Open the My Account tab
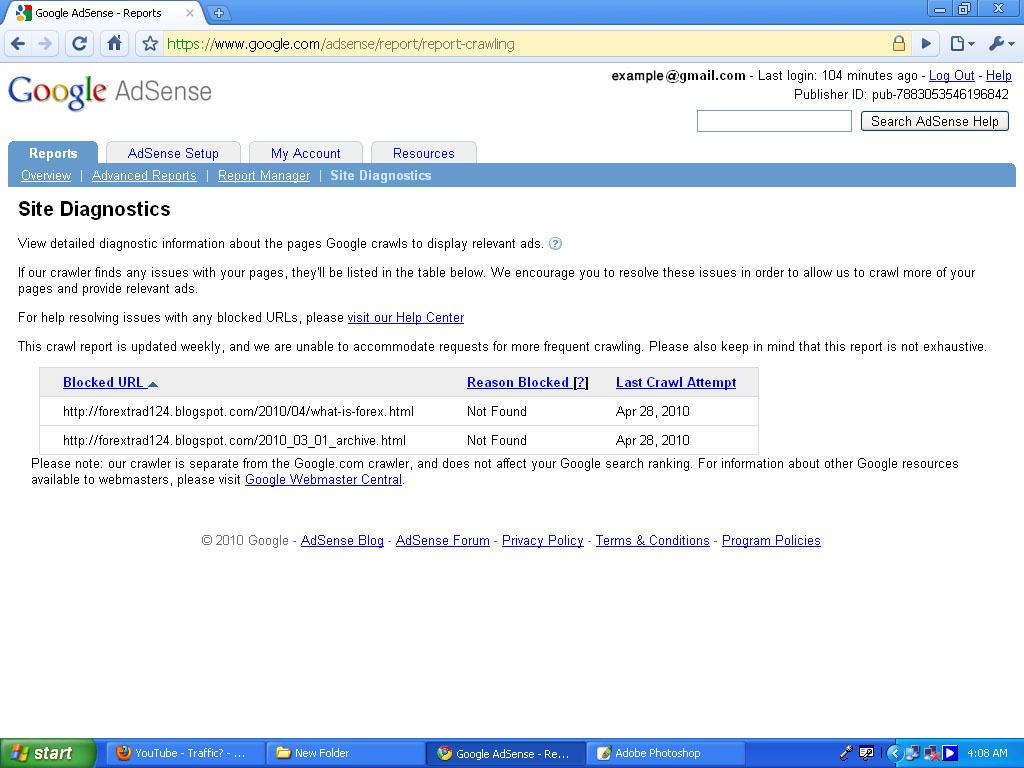The image size is (1024, 768). (306, 153)
